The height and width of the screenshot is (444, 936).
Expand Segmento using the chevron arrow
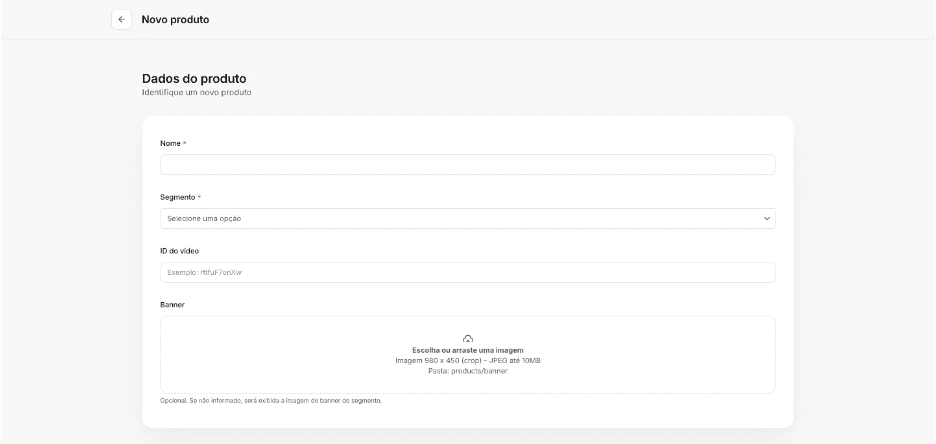click(x=766, y=218)
